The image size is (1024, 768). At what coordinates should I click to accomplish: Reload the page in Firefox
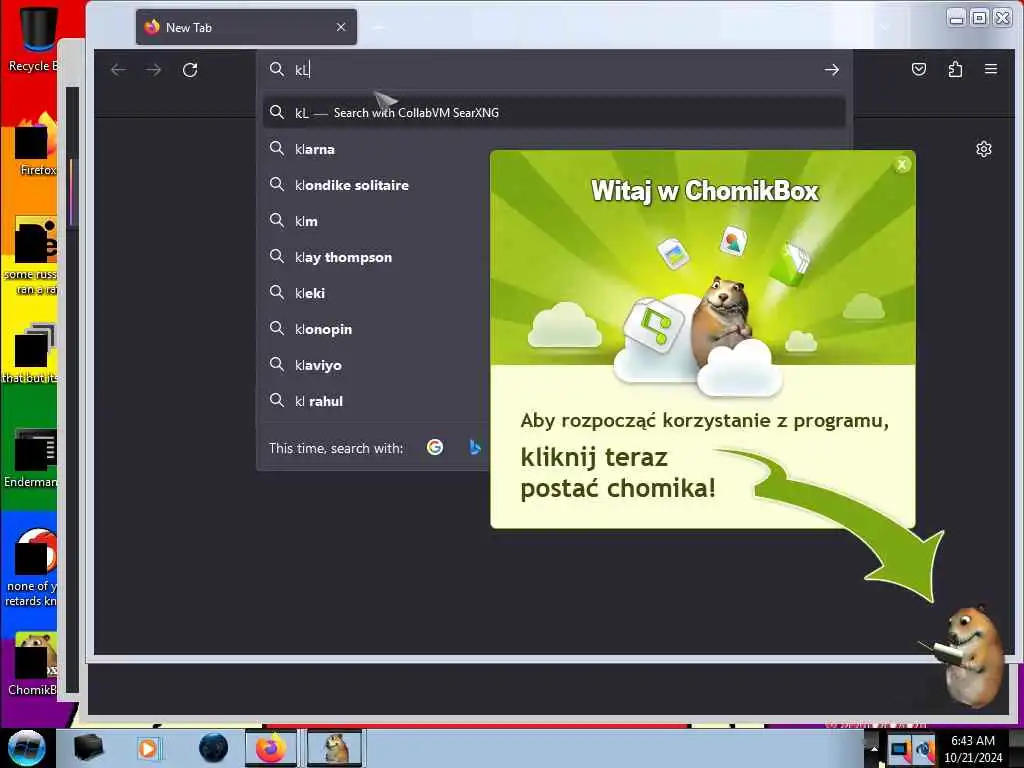click(190, 70)
